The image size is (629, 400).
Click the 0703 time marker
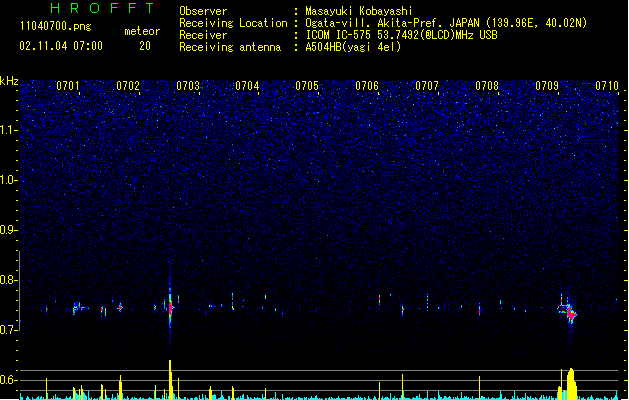click(188, 86)
